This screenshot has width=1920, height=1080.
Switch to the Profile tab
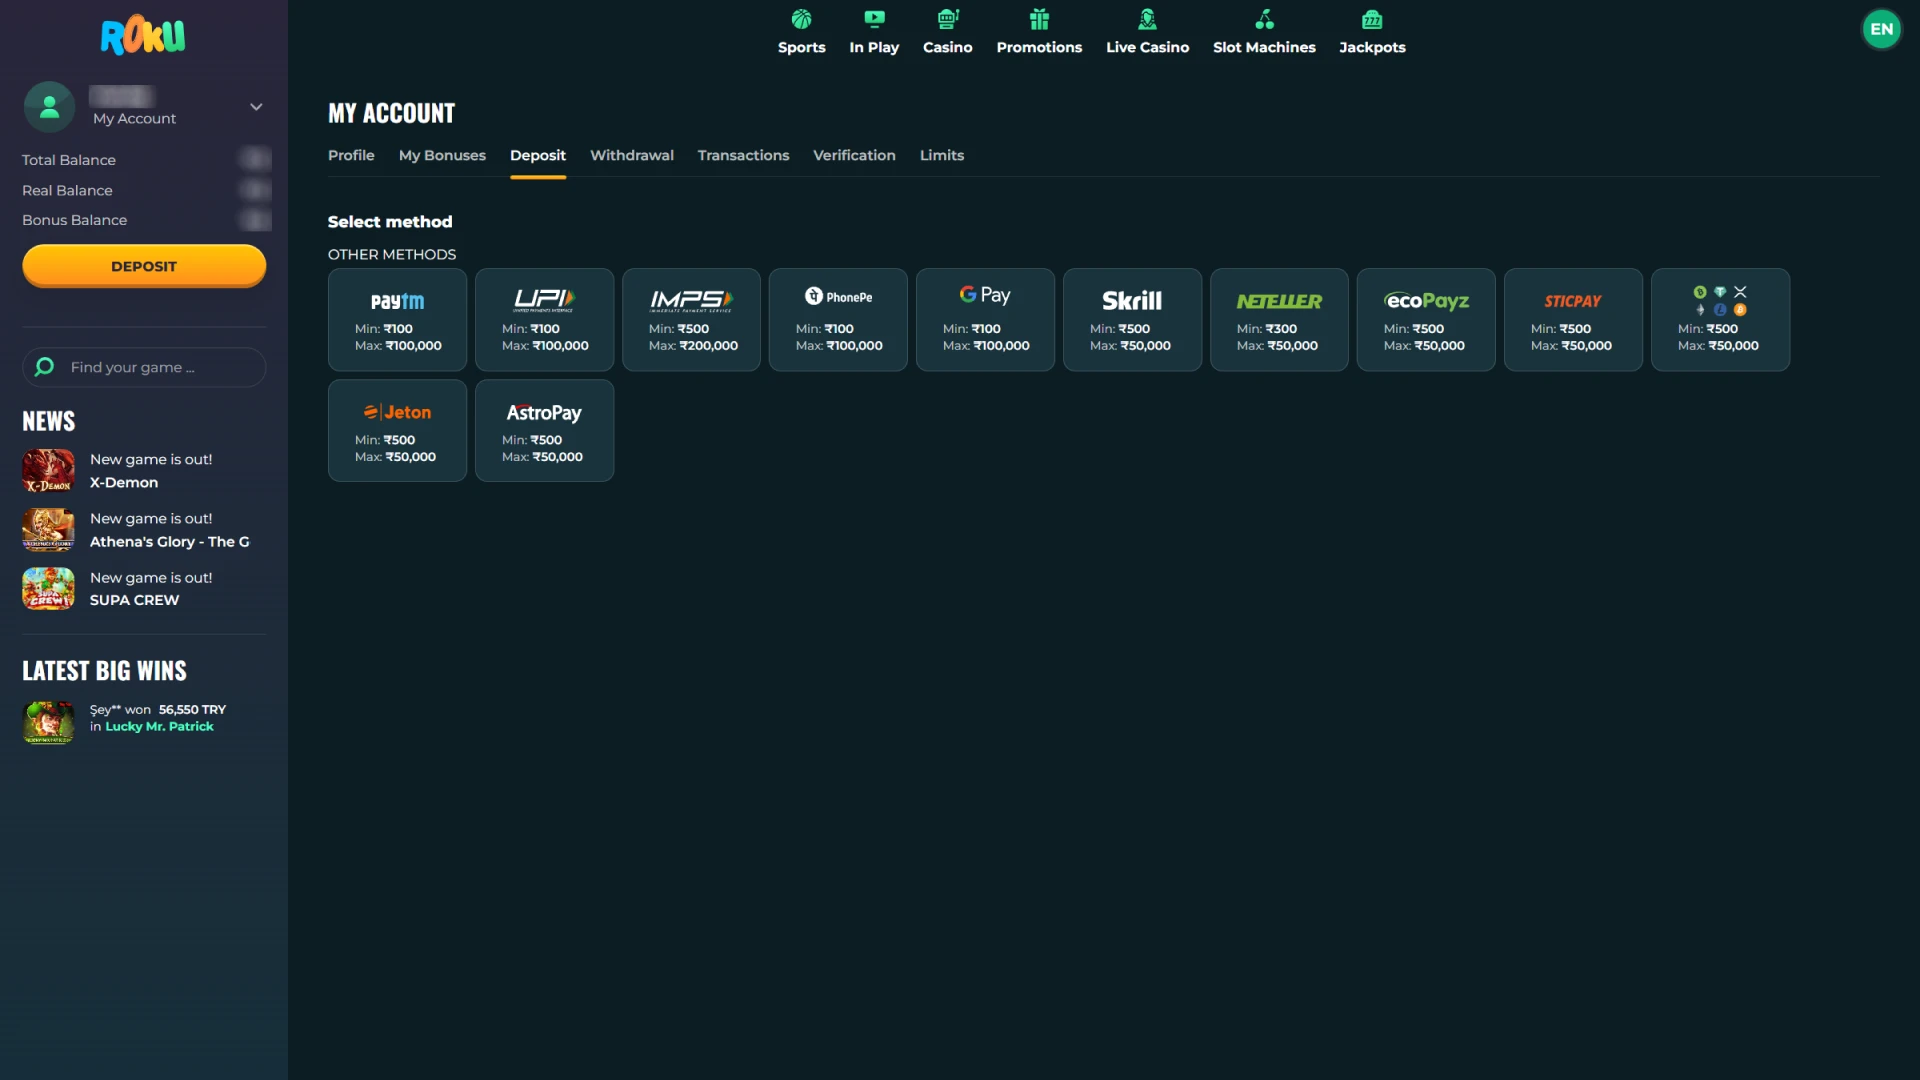pos(351,155)
